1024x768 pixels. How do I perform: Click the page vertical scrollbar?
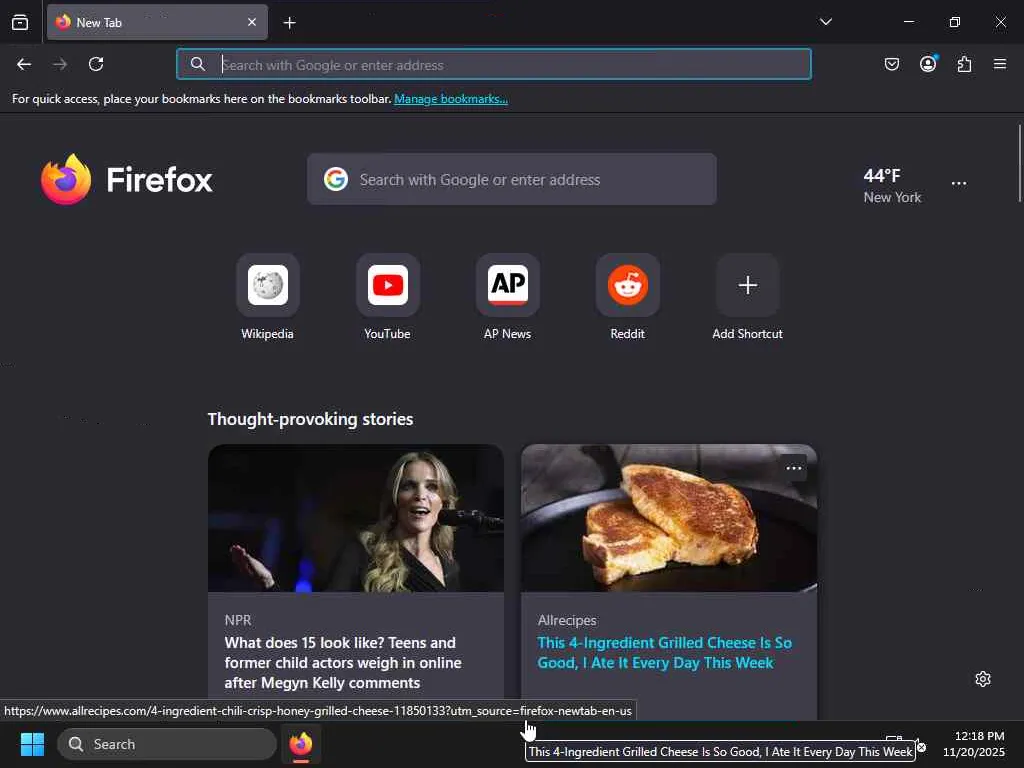[x=1019, y=163]
